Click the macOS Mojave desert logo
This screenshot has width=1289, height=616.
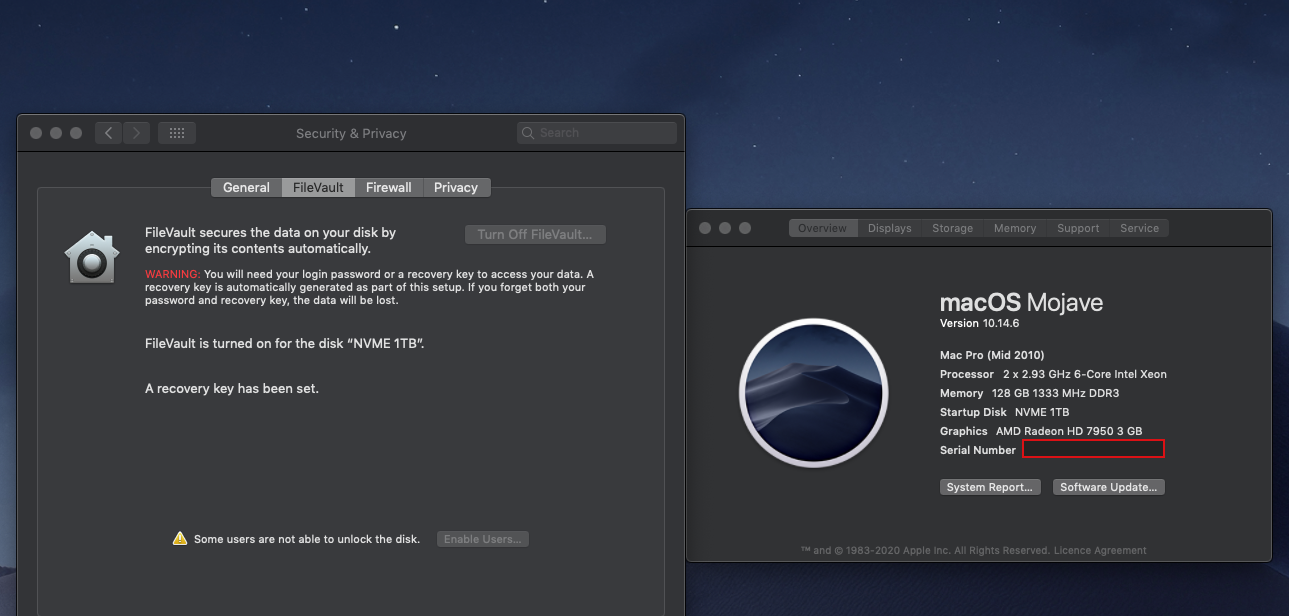813,392
